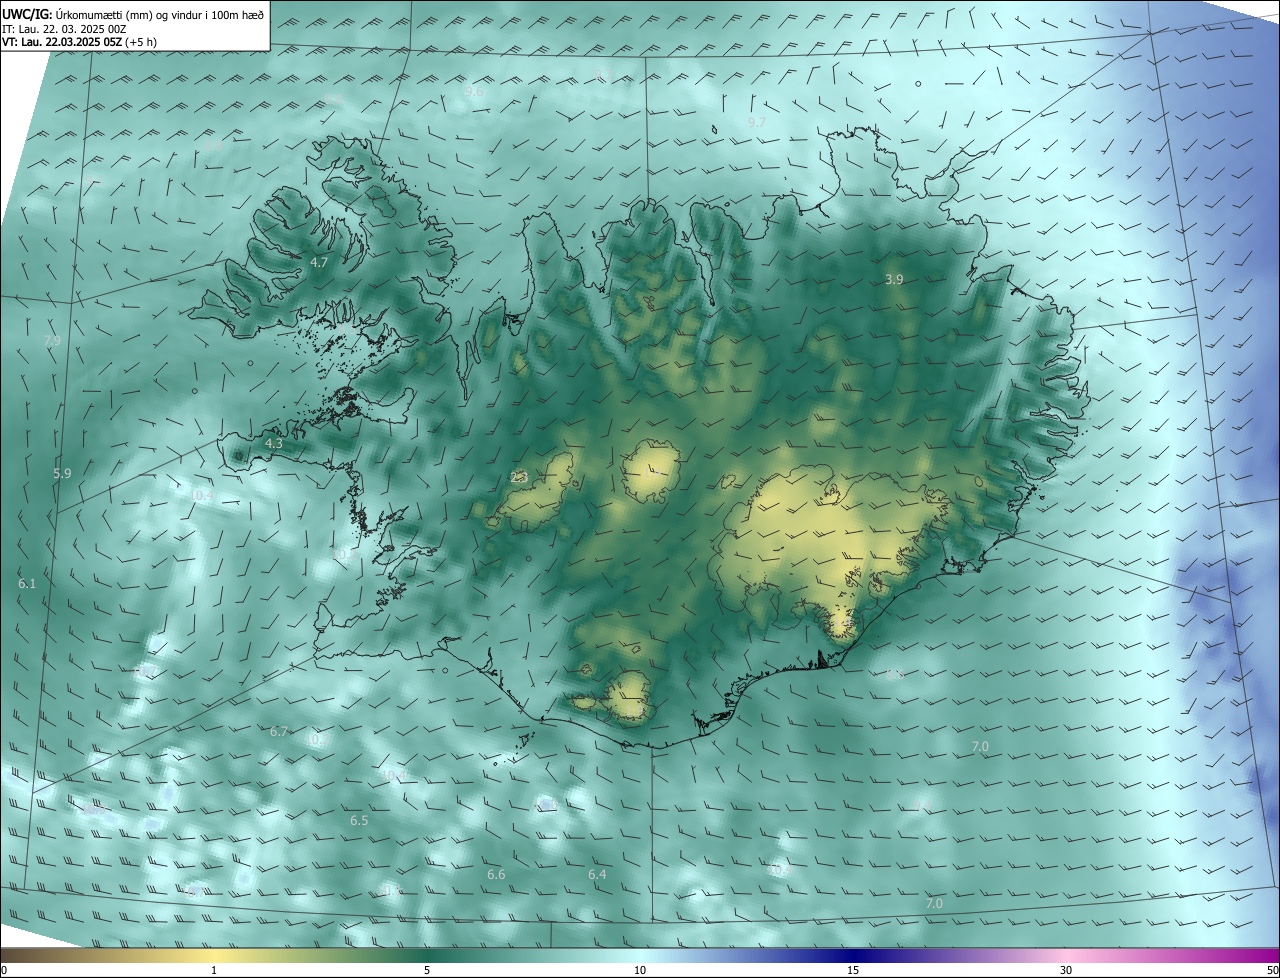Click the 50 tick on the color scale
The height and width of the screenshot is (978, 1280).
coord(1272,970)
